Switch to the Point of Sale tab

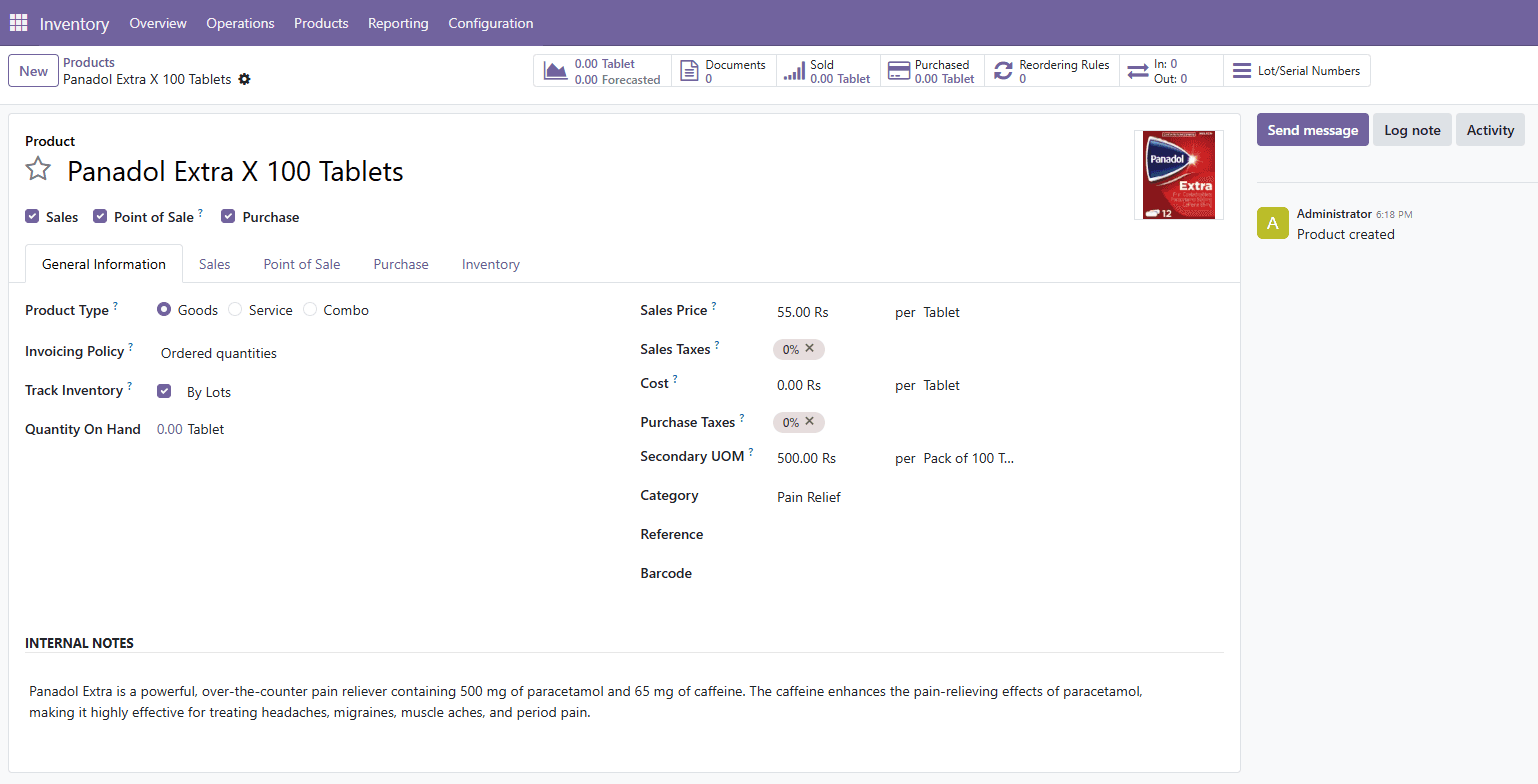point(302,264)
